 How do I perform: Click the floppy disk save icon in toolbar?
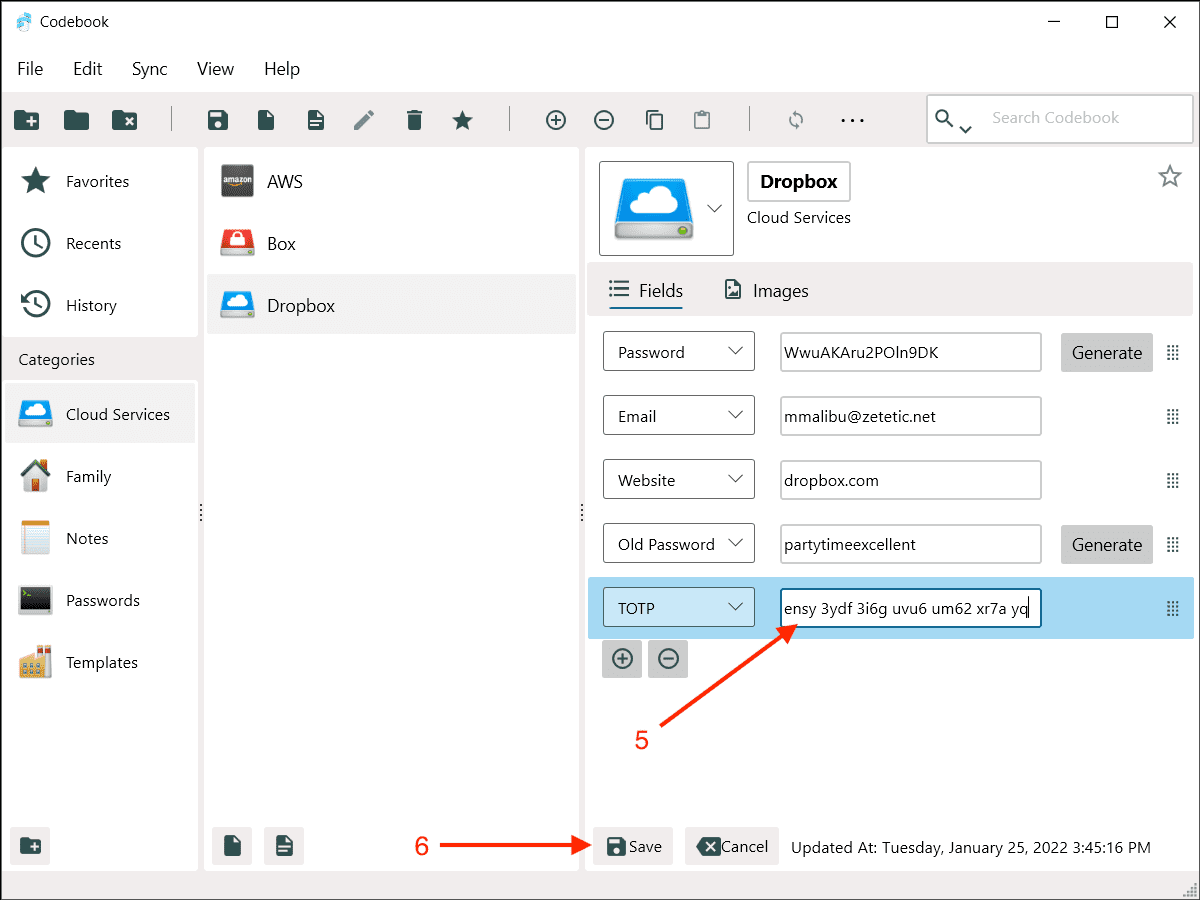tap(217, 120)
